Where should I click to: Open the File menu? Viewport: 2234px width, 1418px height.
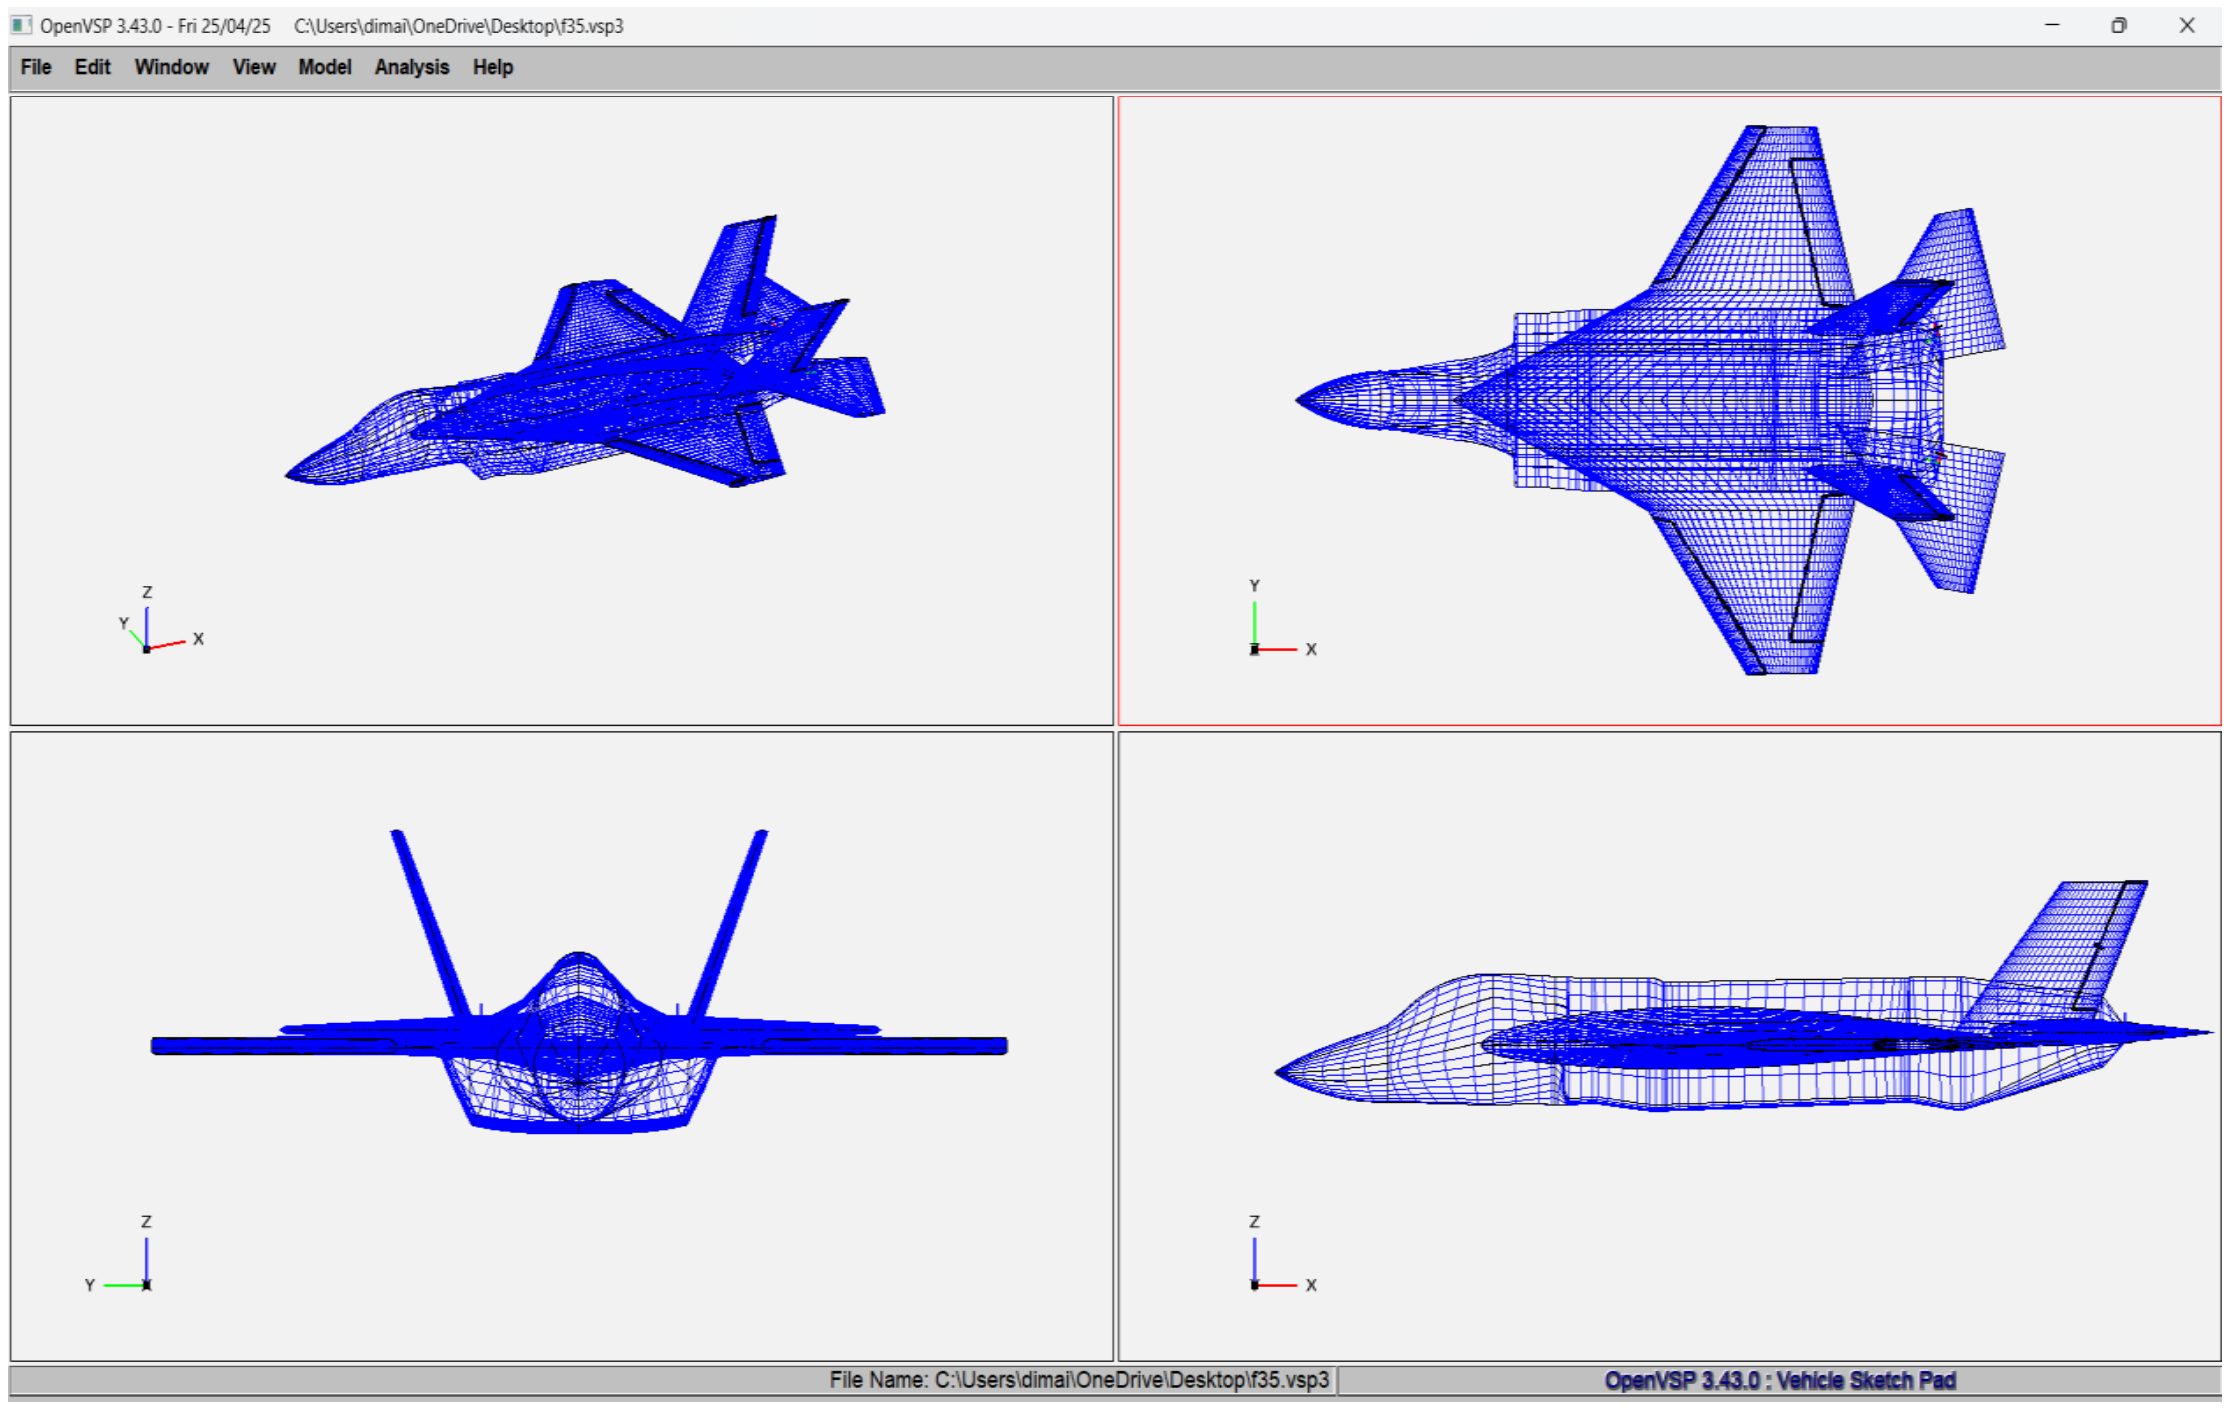click(x=36, y=67)
